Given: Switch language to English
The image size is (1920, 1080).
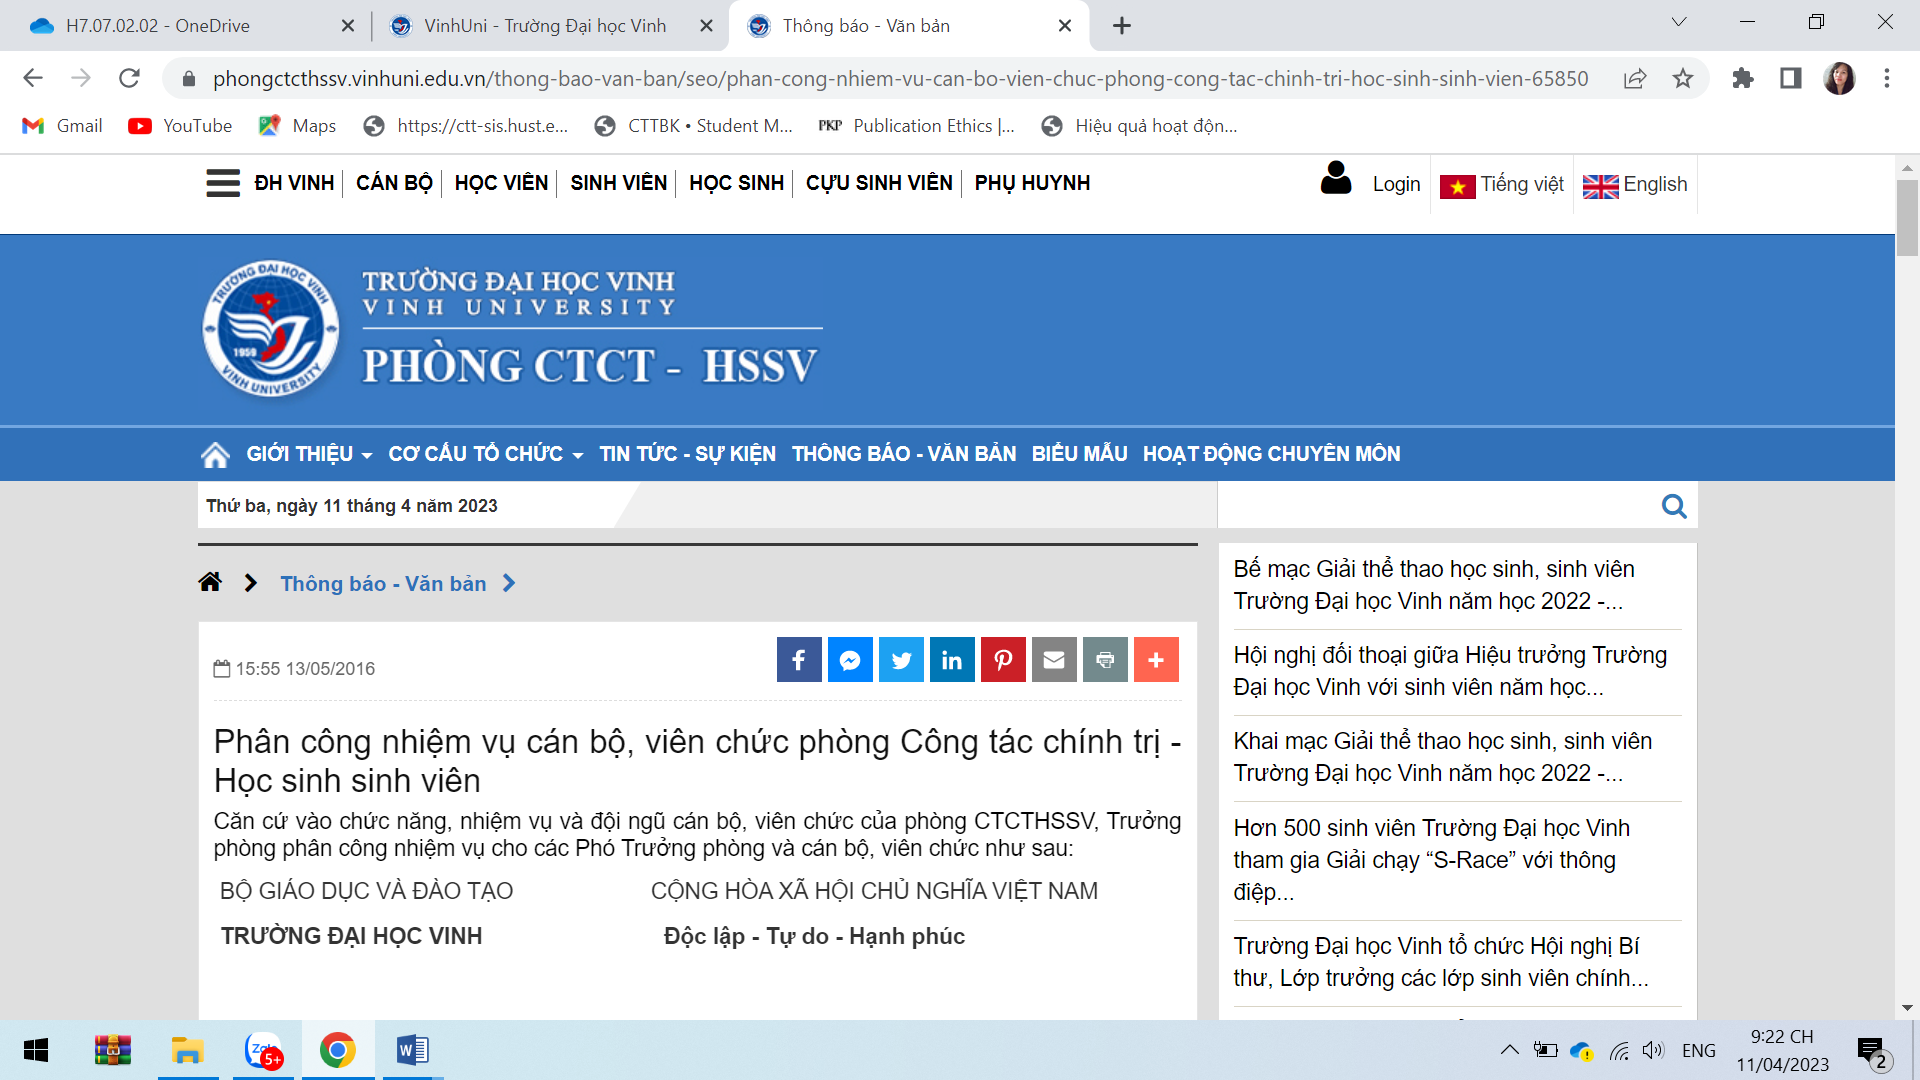Looking at the screenshot, I should click(x=1635, y=185).
